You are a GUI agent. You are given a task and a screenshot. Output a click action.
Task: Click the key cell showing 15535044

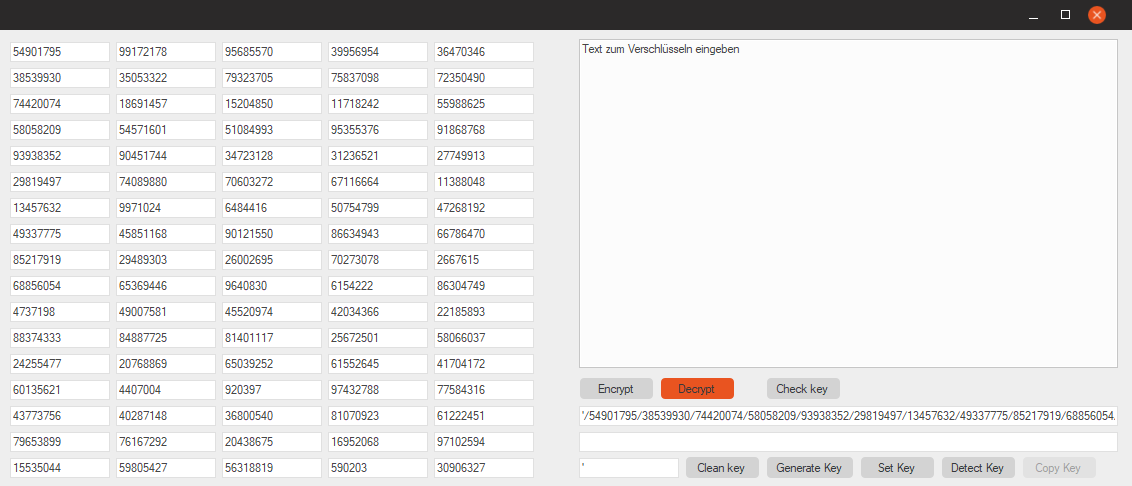pos(60,468)
